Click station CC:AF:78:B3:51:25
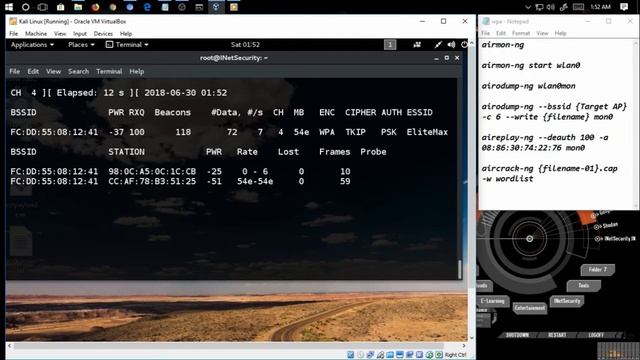The height and width of the screenshot is (360, 640). (152, 181)
